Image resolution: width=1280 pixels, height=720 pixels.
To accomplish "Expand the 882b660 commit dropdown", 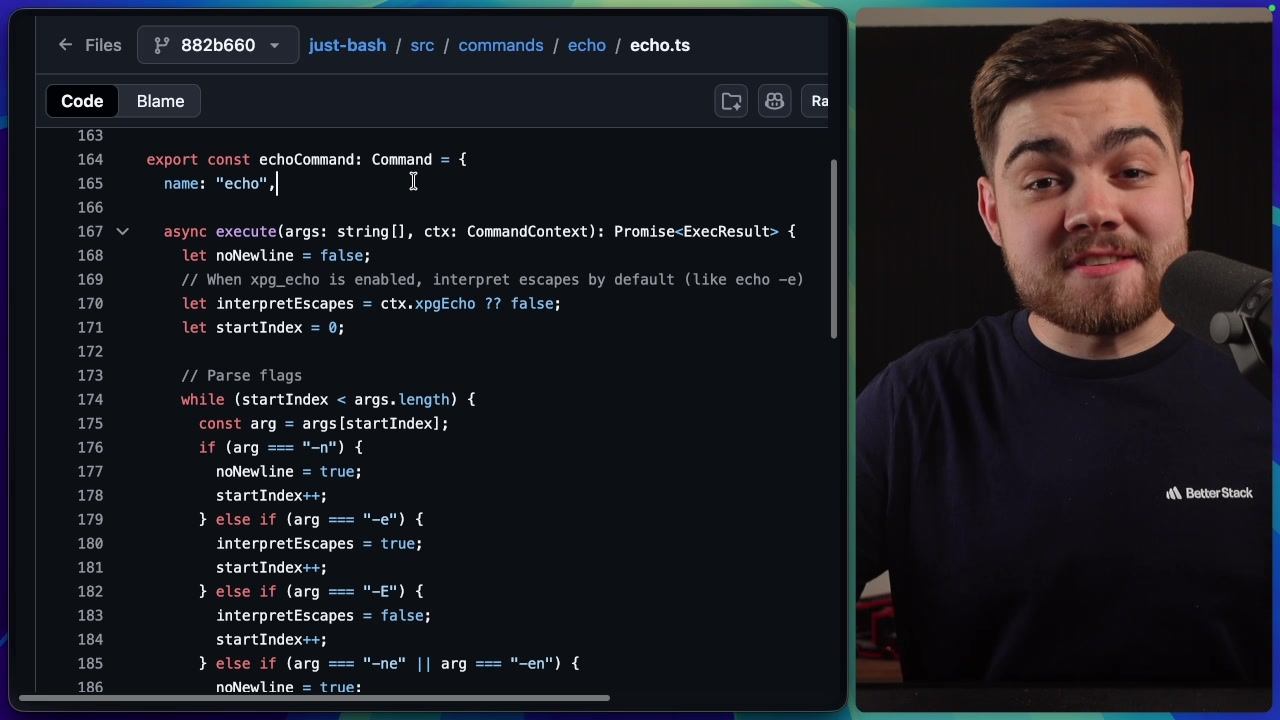I will click(x=274, y=45).
